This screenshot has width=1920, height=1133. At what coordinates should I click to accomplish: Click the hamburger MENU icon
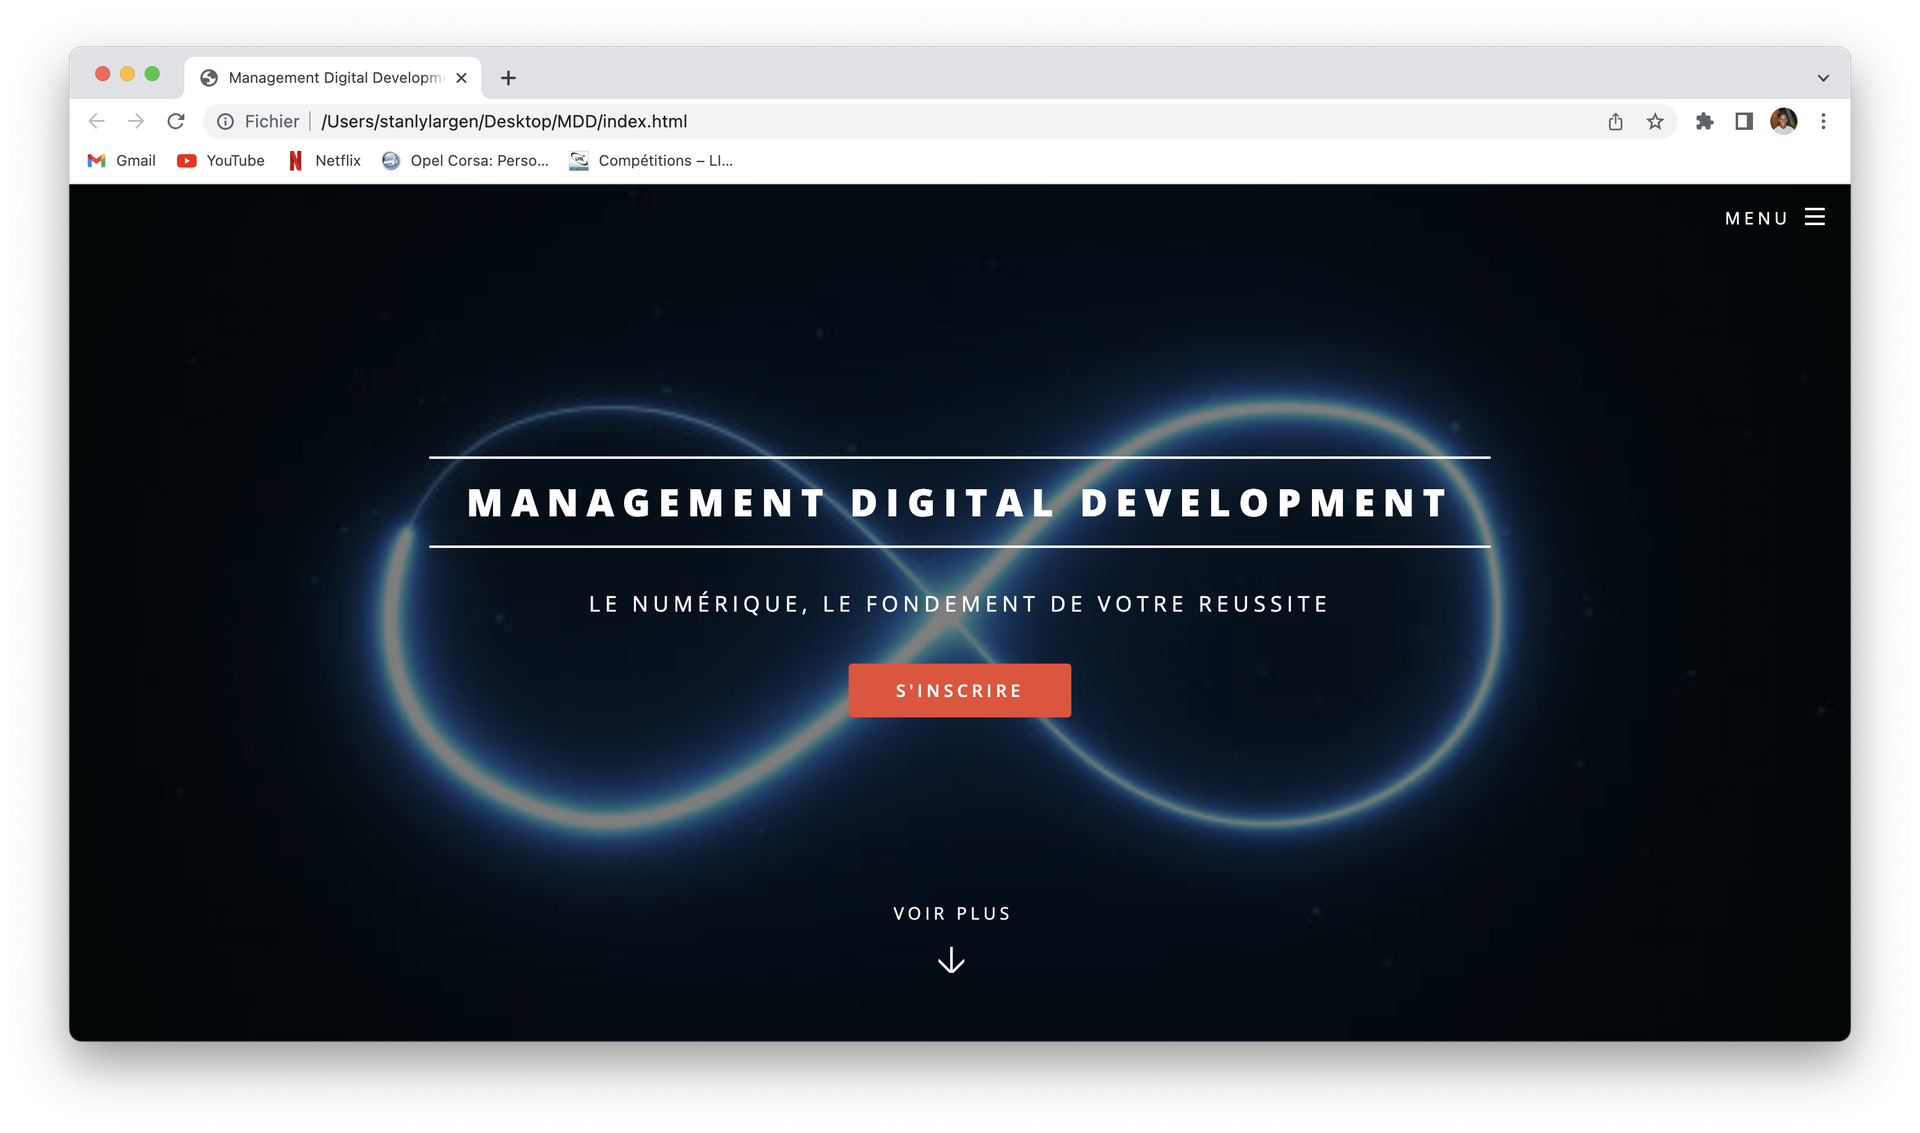pos(1814,217)
